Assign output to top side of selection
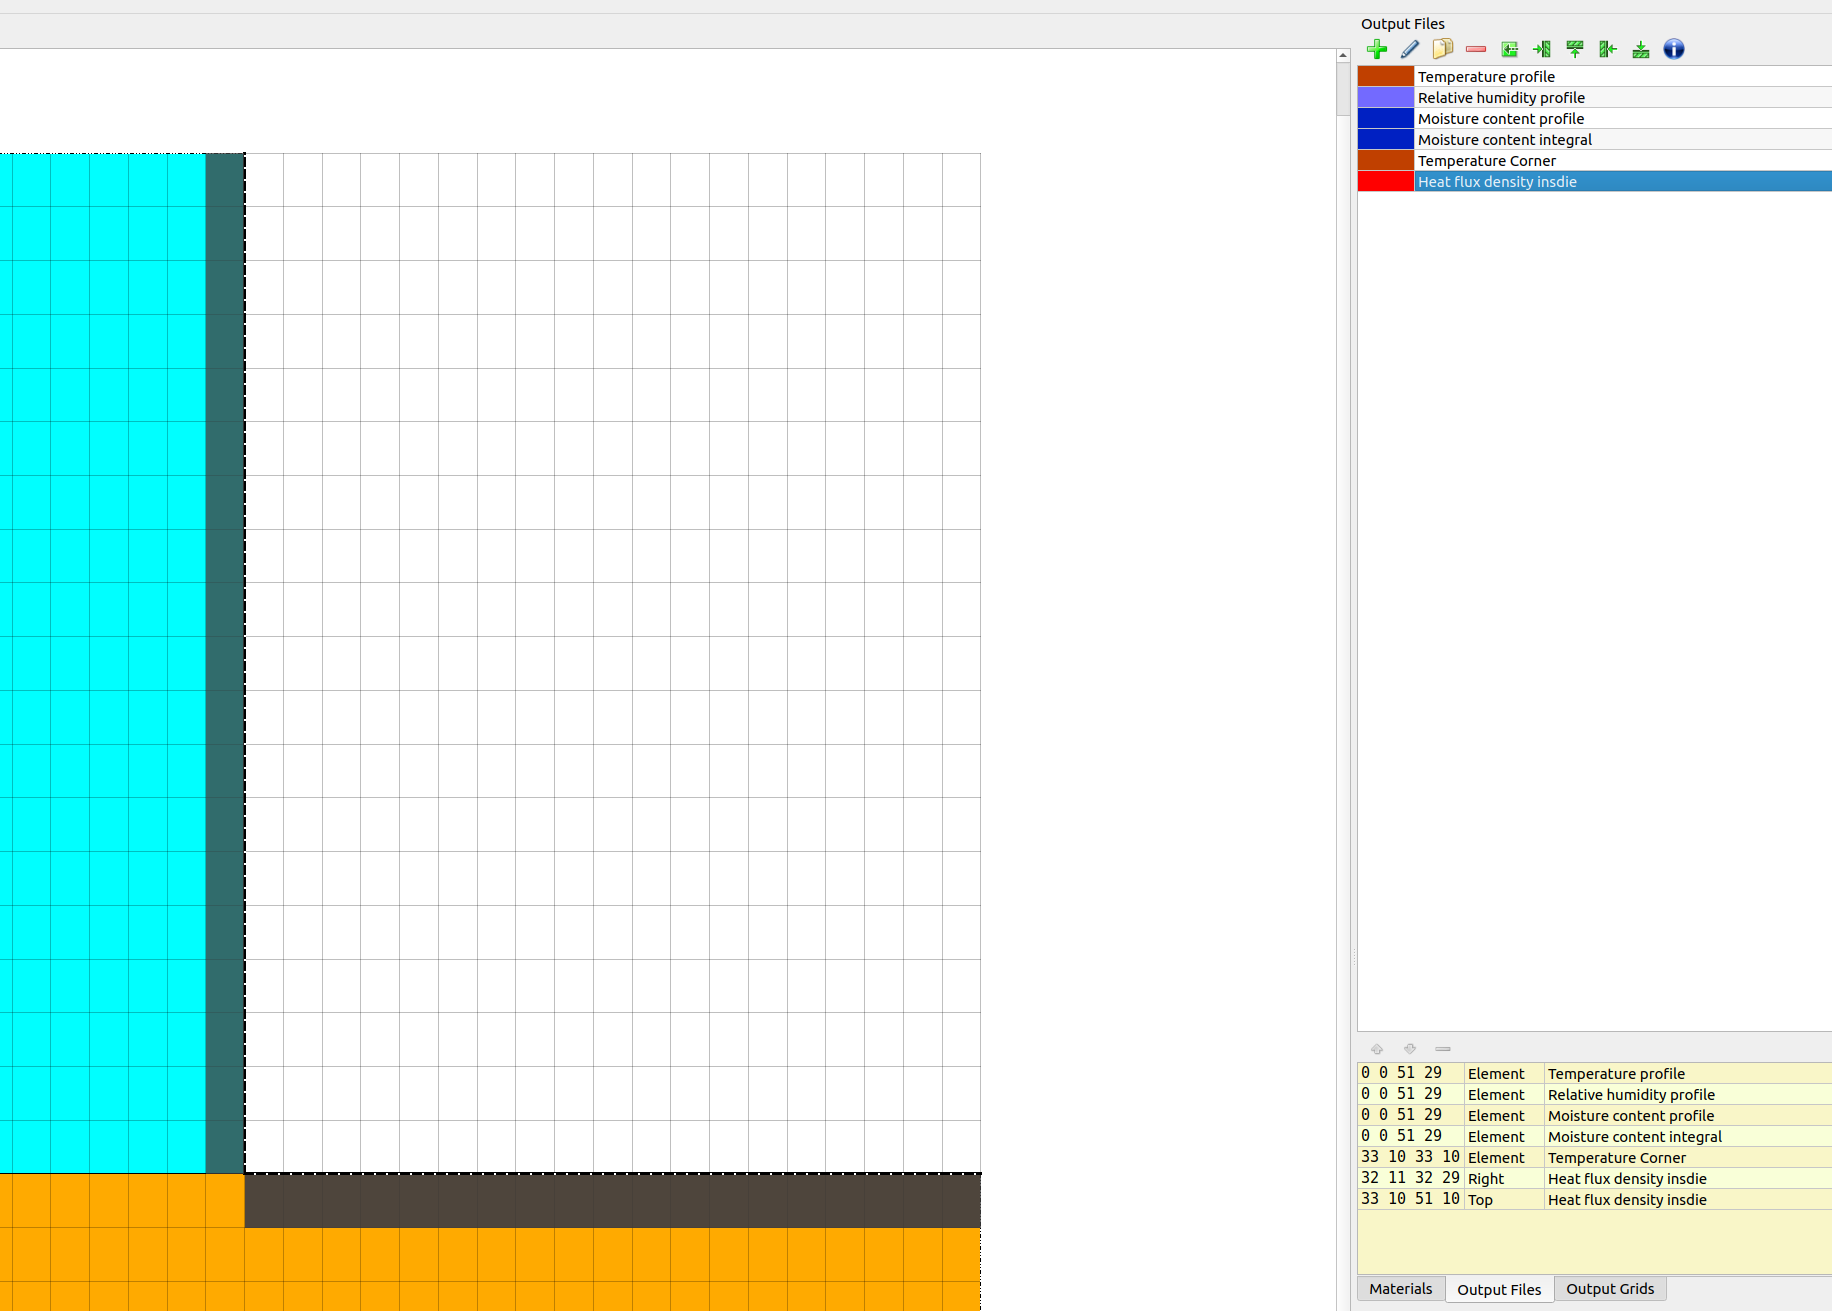Screen dimensions: 1832x1311 (x=1575, y=49)
